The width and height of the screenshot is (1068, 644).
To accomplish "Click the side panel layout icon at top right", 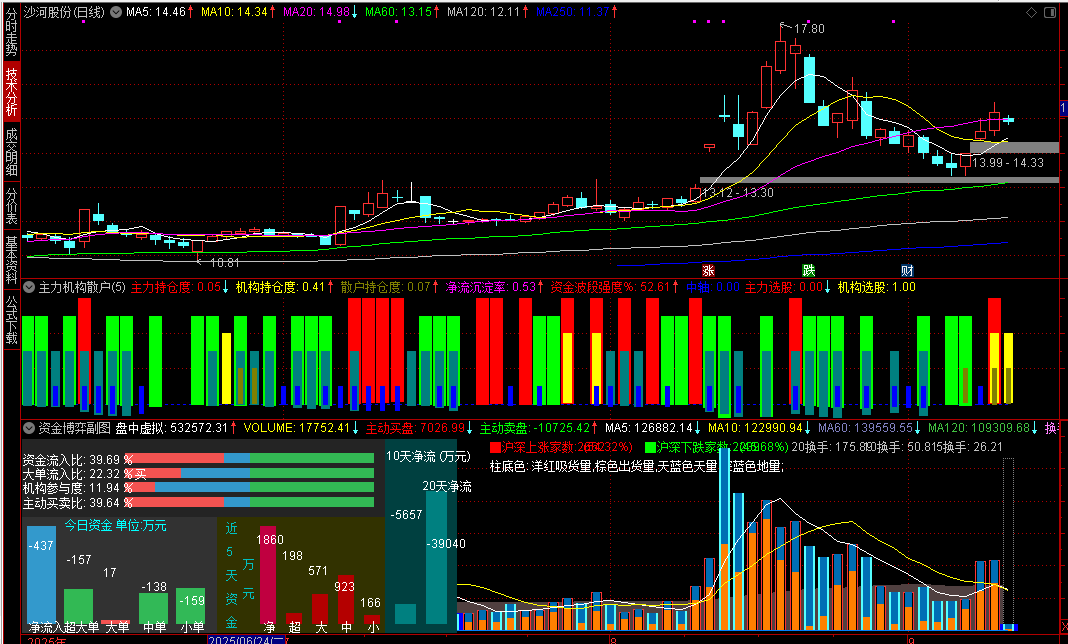I will (1050, 12).
